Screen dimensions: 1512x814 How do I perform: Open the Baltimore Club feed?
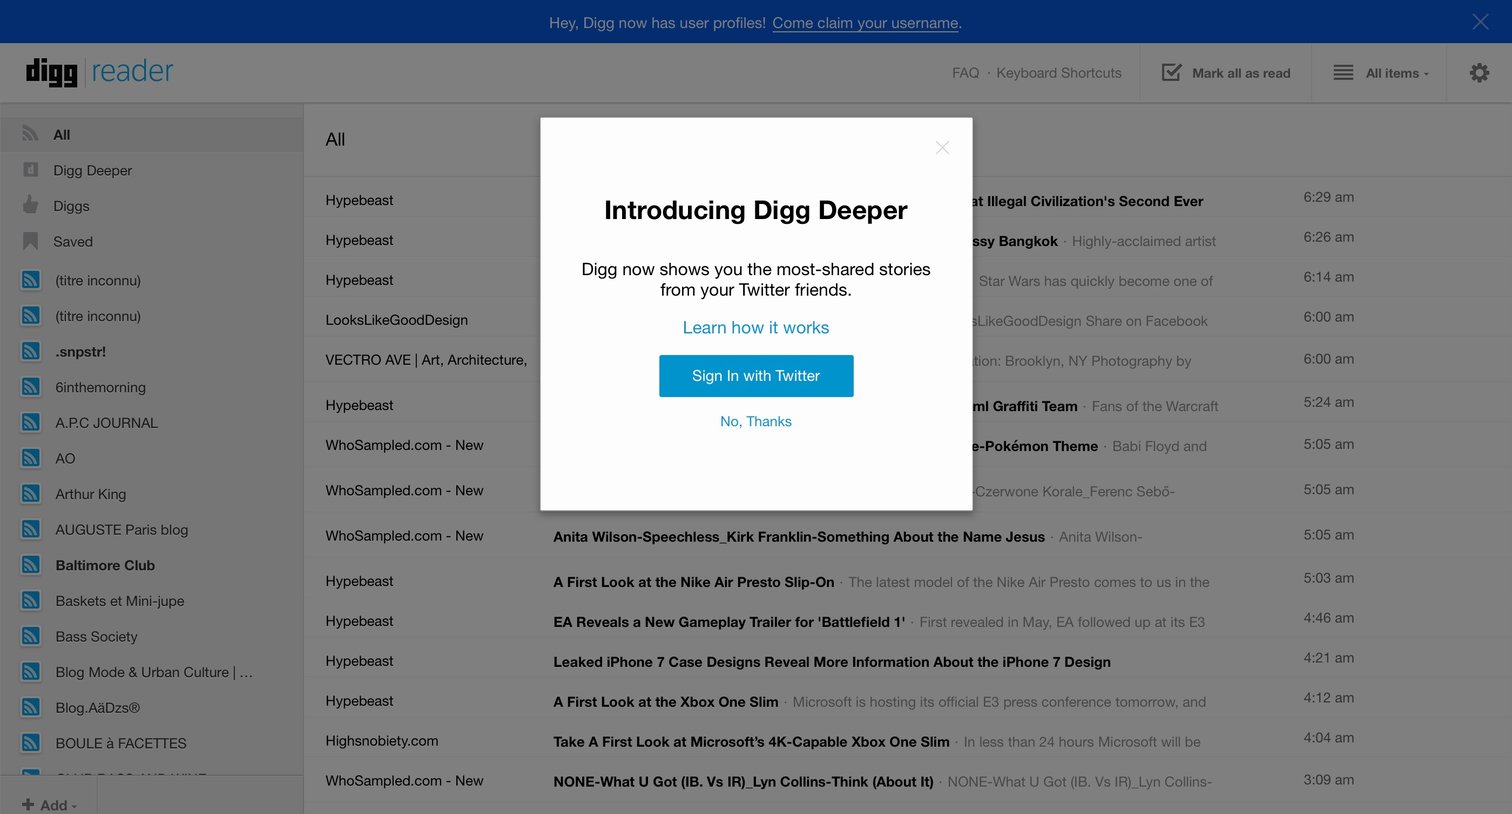pyautogui.click(x=105, y=565)
